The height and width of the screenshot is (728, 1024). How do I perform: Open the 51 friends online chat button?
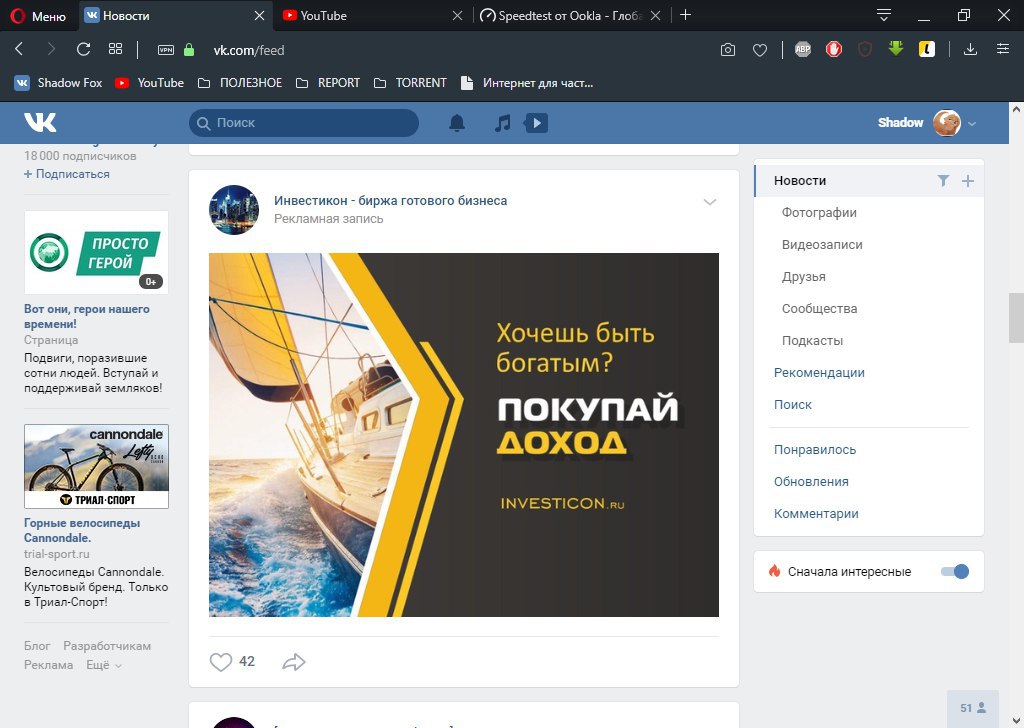[973, 708]
